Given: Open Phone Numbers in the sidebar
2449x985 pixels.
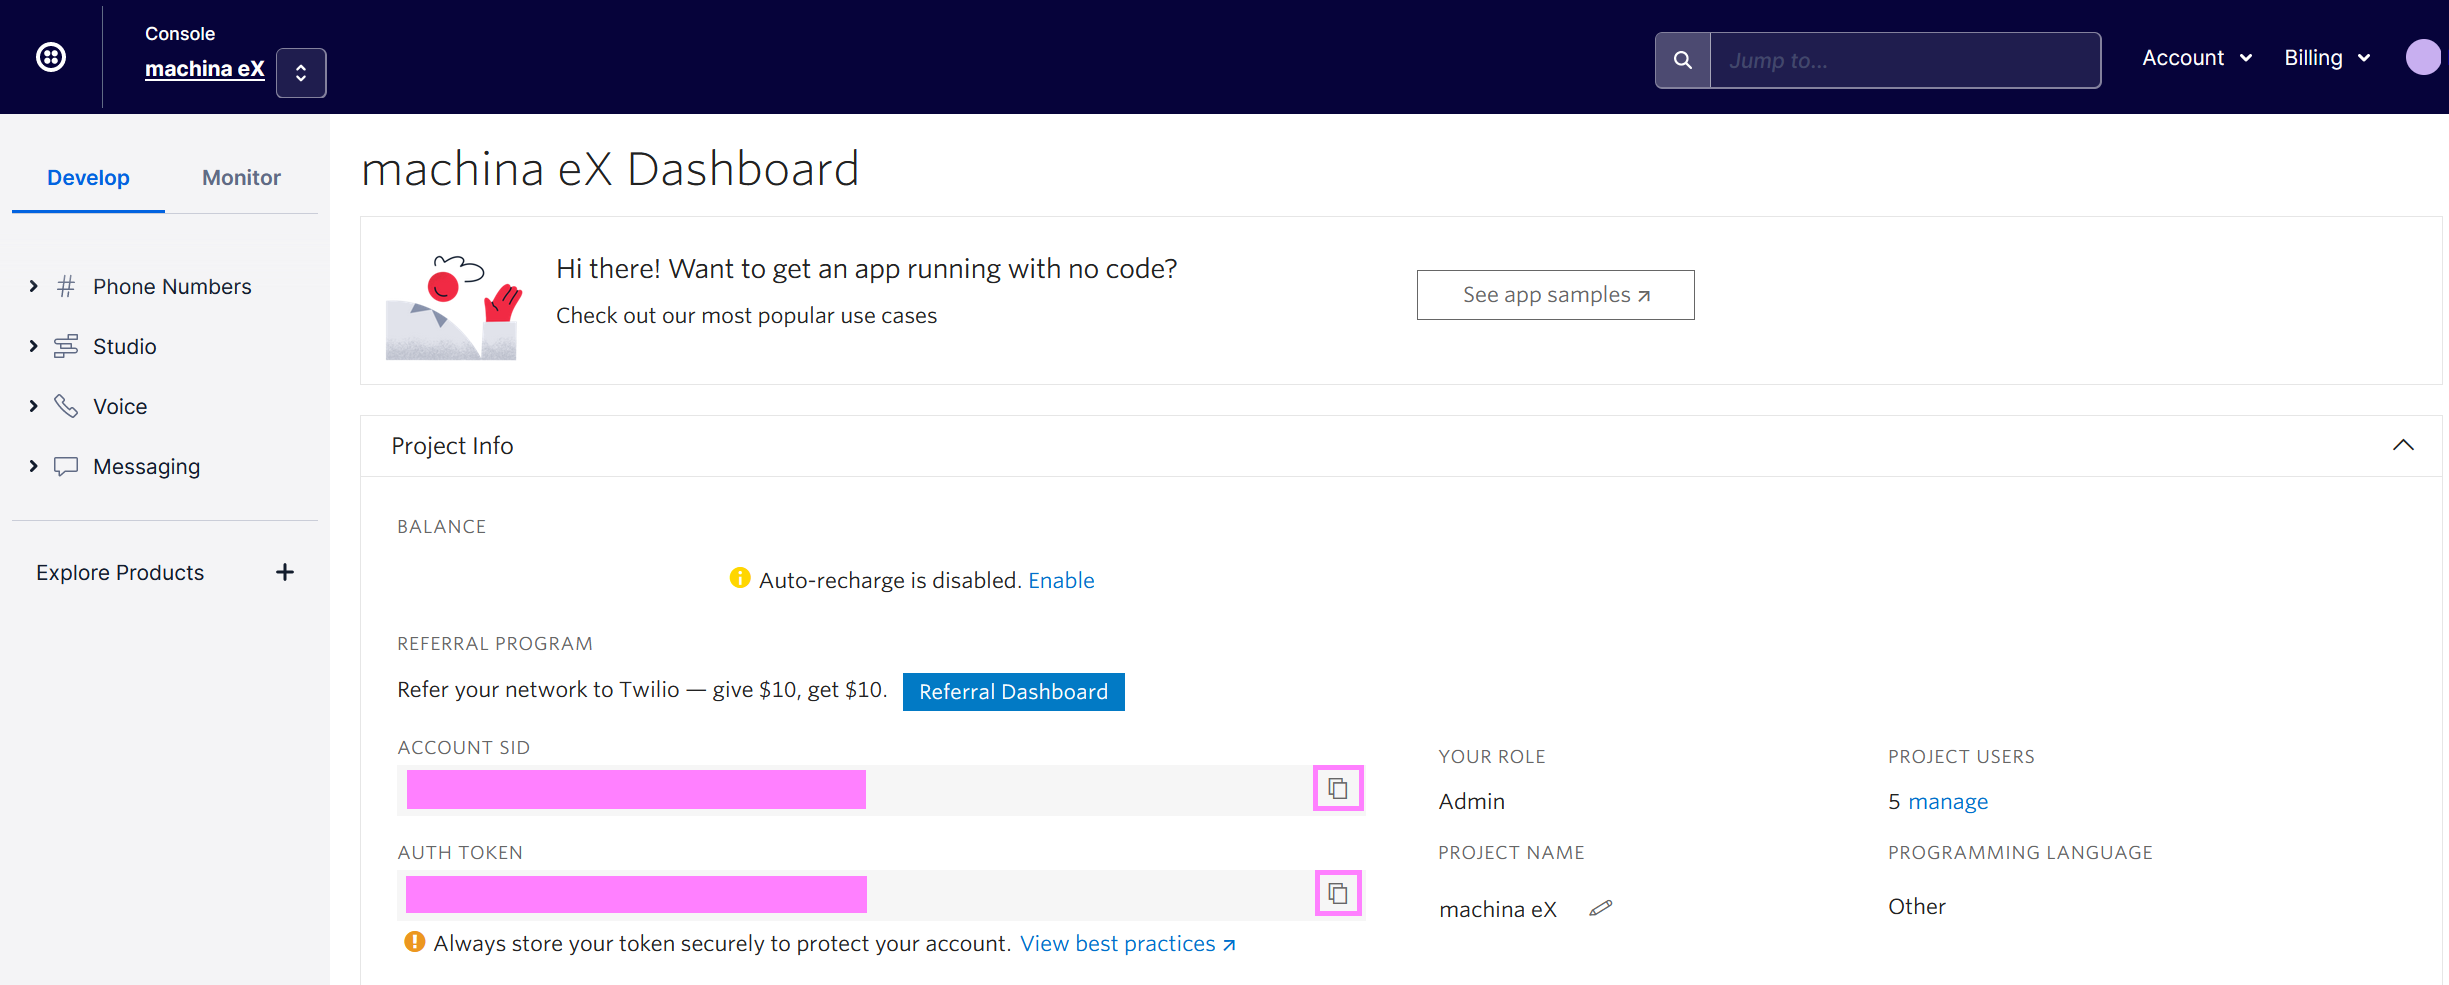Looking at the screenshot, I should click(172, 287).
